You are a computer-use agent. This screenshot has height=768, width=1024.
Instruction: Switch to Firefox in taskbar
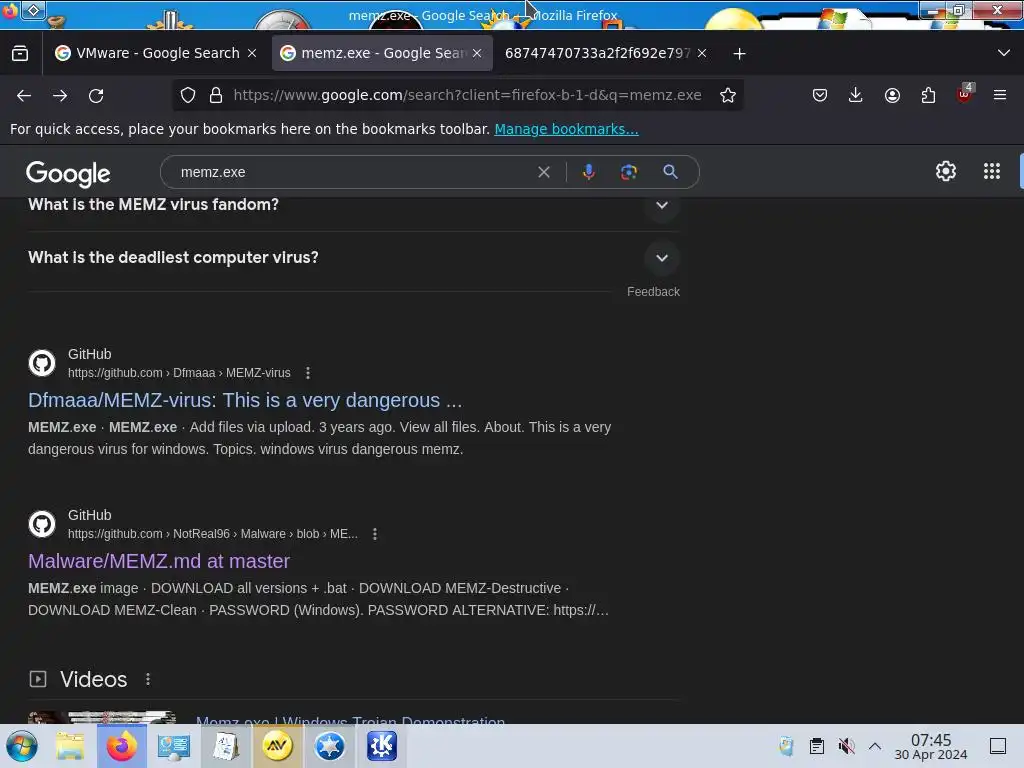(x=121, y=746)
